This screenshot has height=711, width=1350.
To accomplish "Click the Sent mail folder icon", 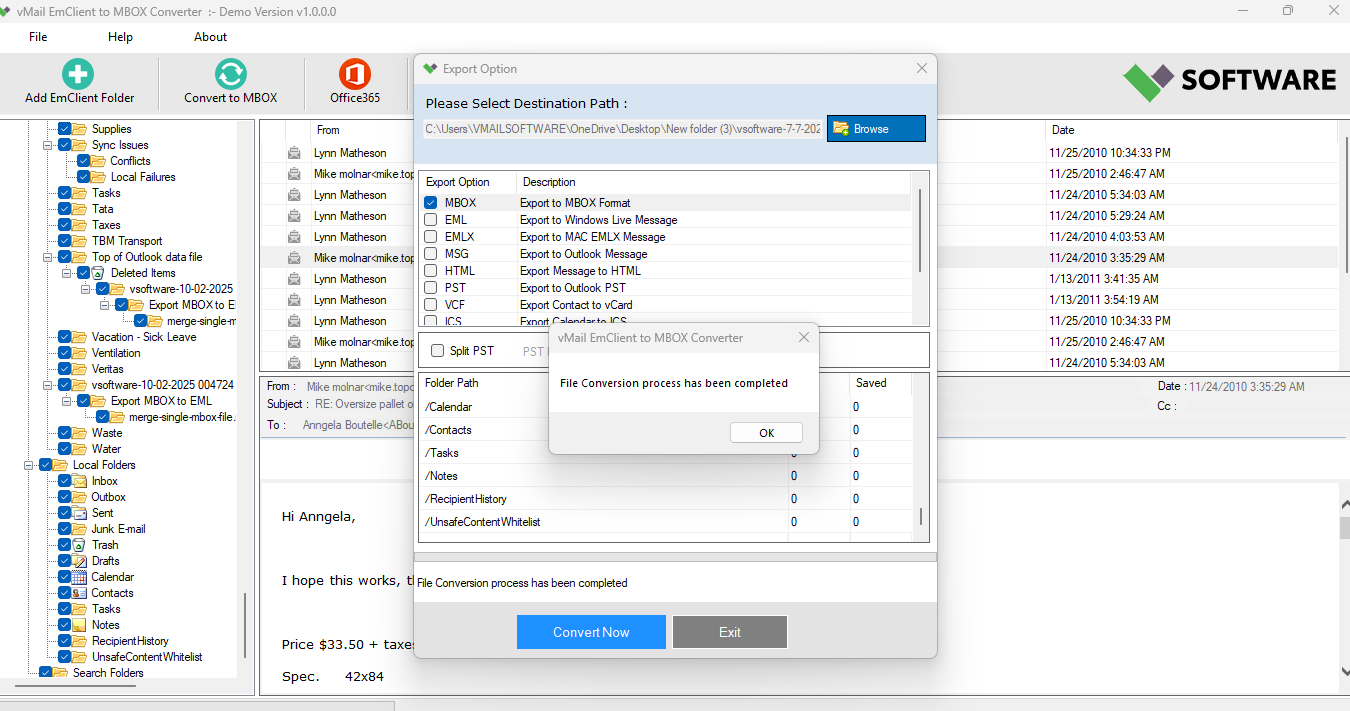I will coord(79,513).
